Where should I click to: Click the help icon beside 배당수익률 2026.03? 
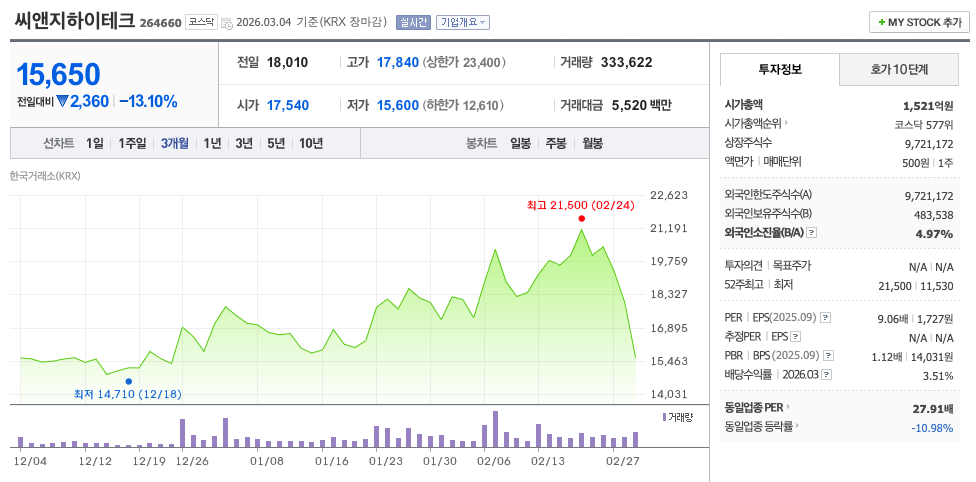826,375
